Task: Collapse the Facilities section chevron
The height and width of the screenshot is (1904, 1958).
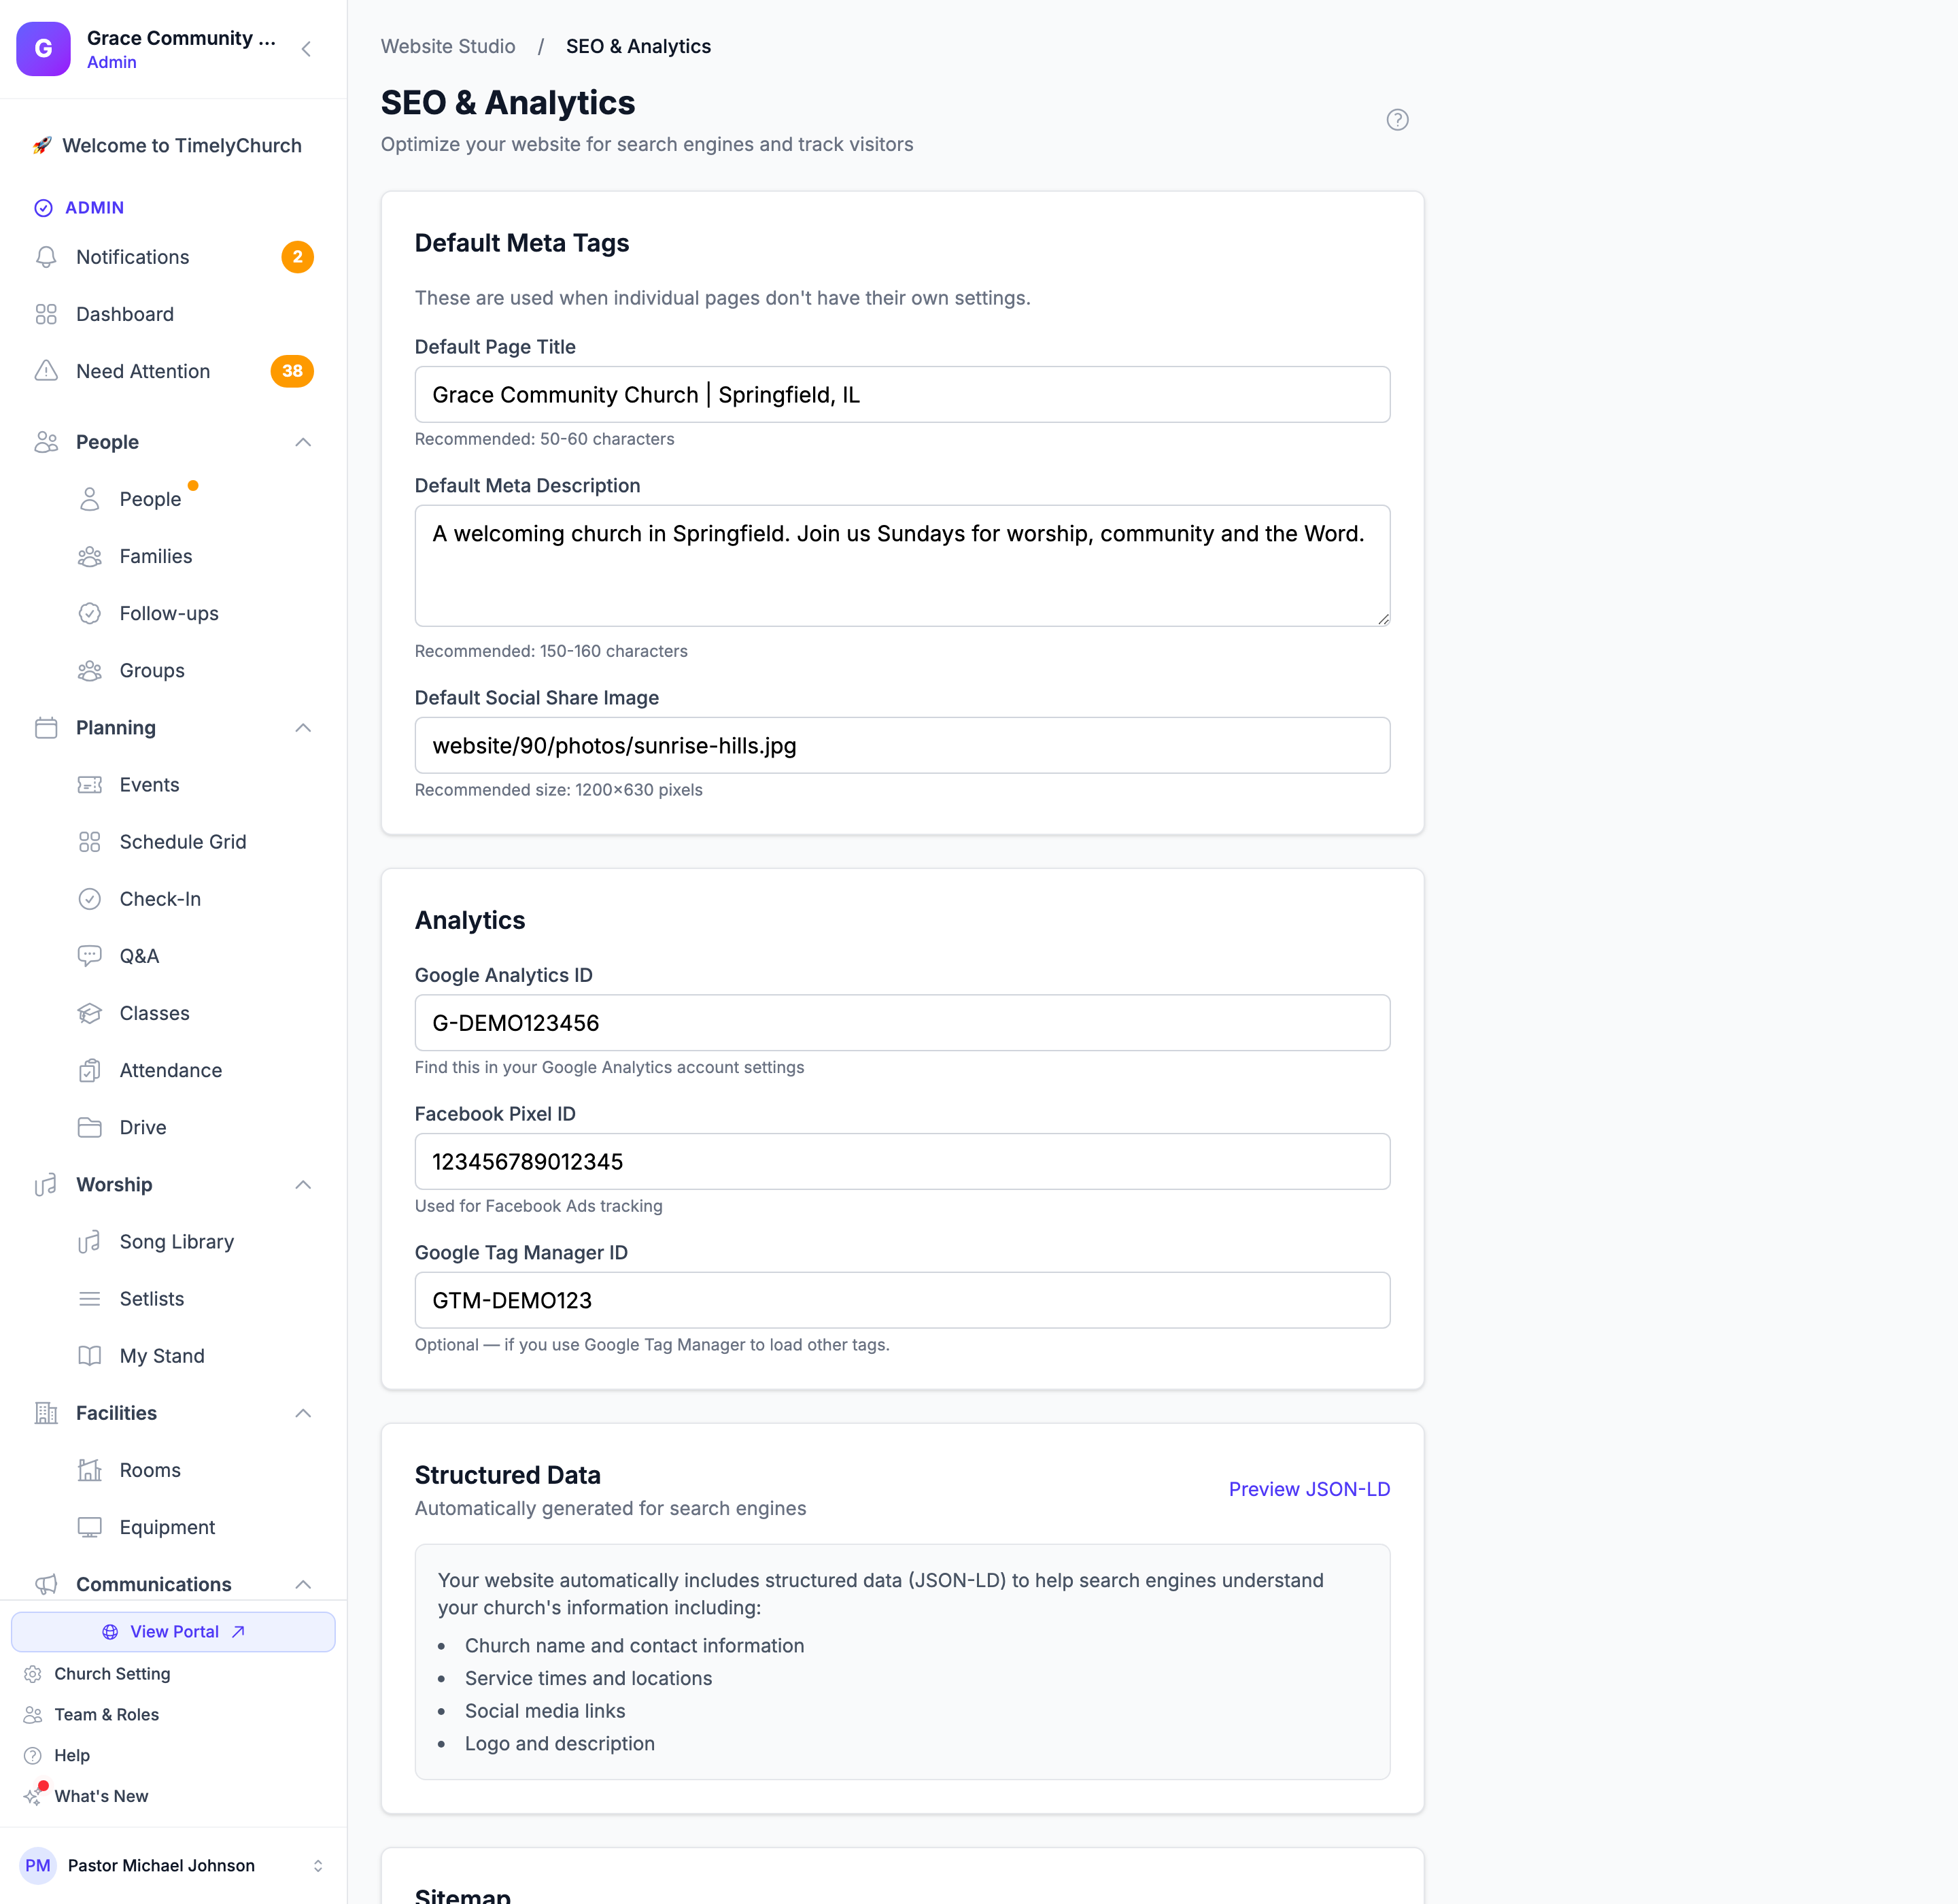Action: point(303,1413)
